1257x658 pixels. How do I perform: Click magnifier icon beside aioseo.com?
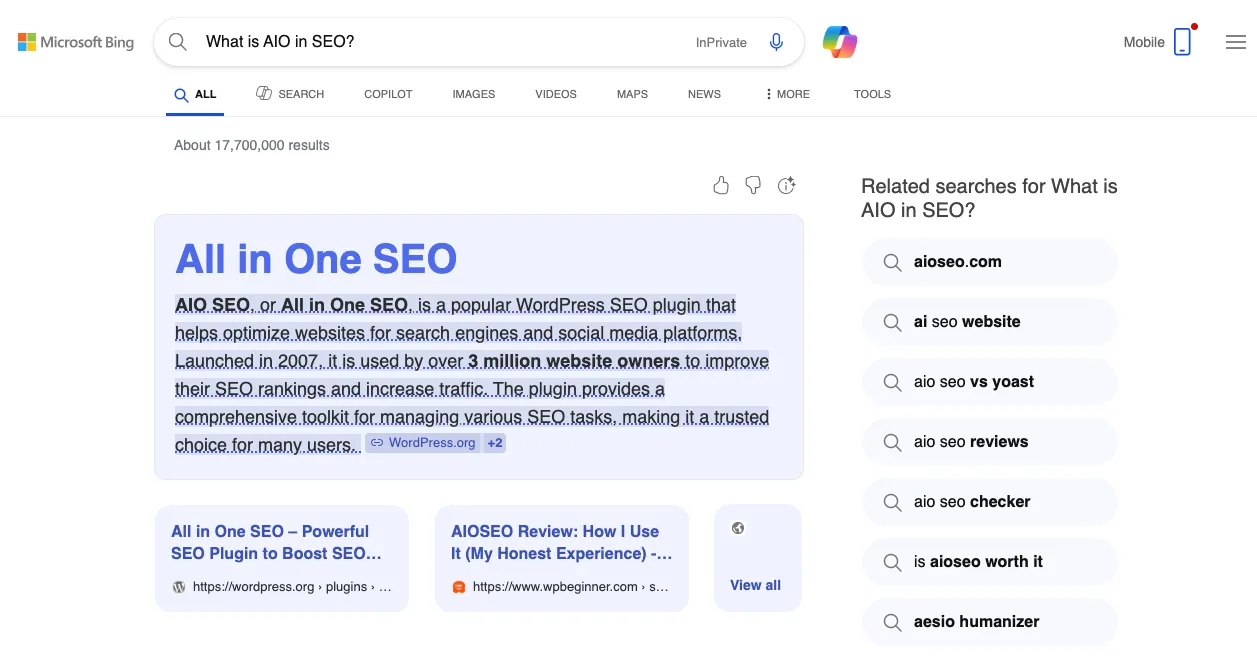pos(893,262)
